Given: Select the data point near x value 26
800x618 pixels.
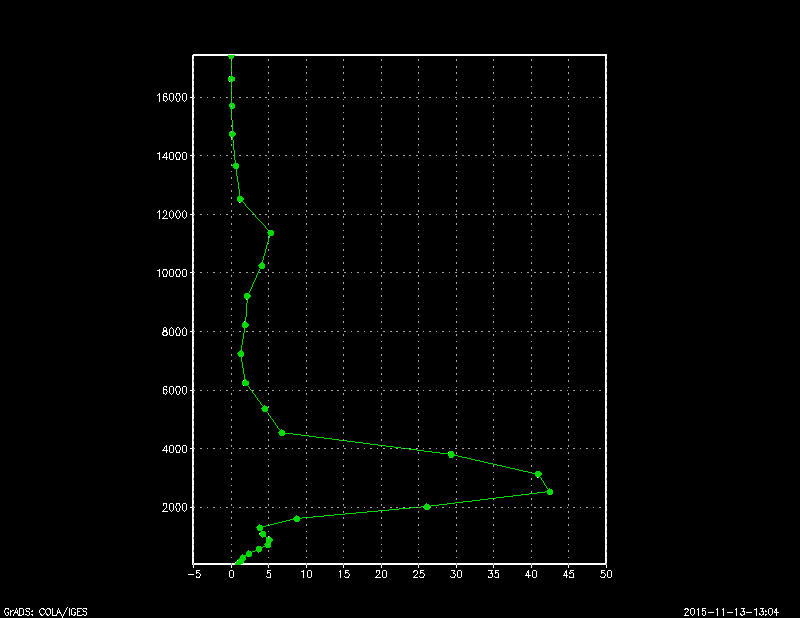Looking at the screenshot, I should tap(427, 507).
